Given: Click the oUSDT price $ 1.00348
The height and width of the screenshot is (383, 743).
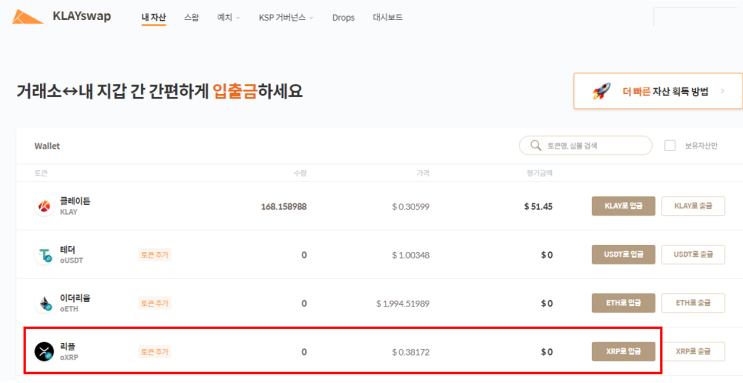Looking at the screenshot, I should click(x=411, y=255).
